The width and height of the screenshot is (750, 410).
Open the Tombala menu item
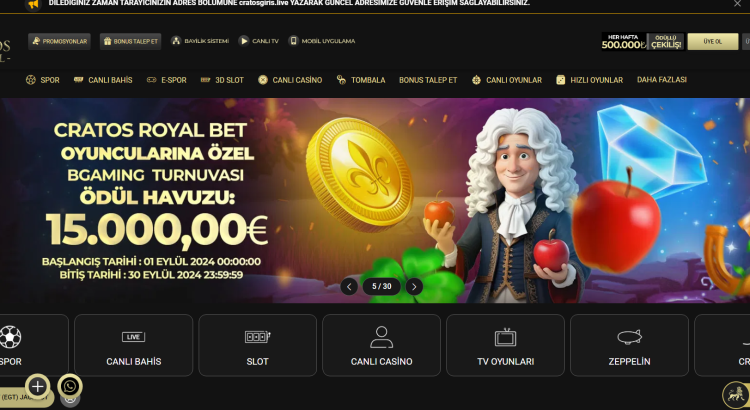point(361,80)
